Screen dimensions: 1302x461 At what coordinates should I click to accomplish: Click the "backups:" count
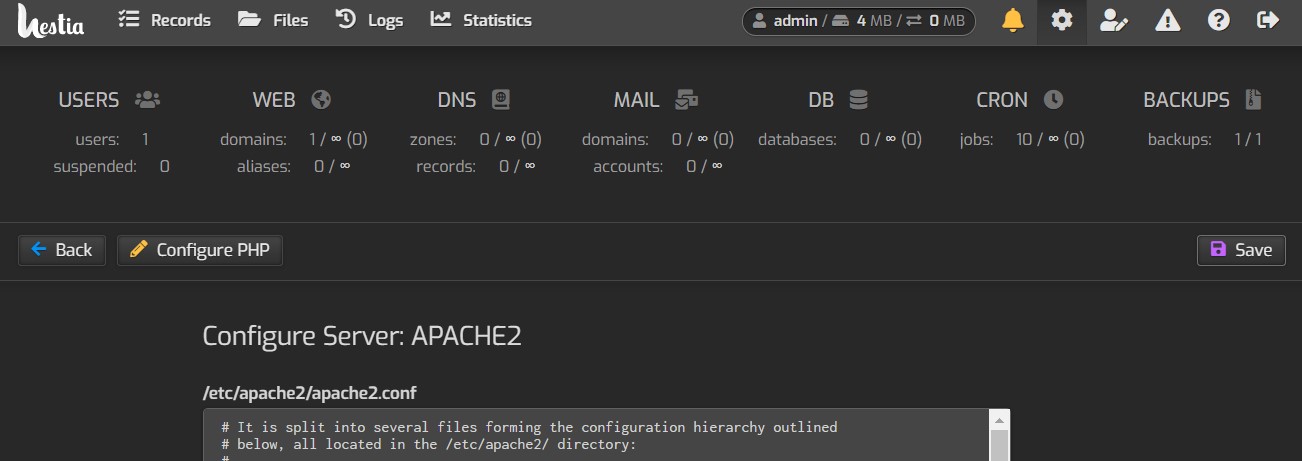pyautogui.click(x=1204, y=140)
